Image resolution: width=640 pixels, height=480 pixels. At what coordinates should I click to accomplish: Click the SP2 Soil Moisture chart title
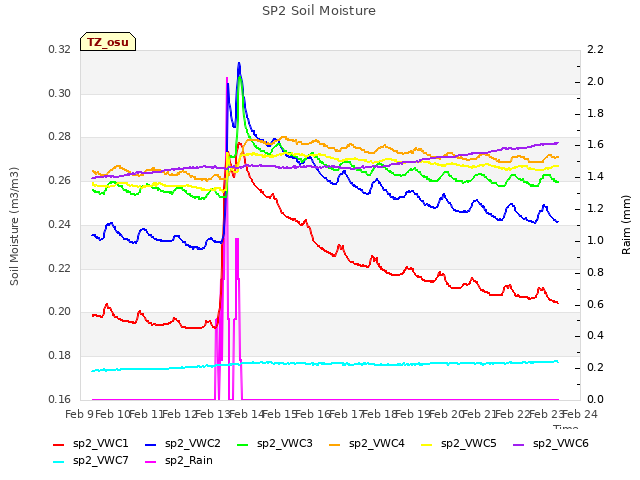319,11
